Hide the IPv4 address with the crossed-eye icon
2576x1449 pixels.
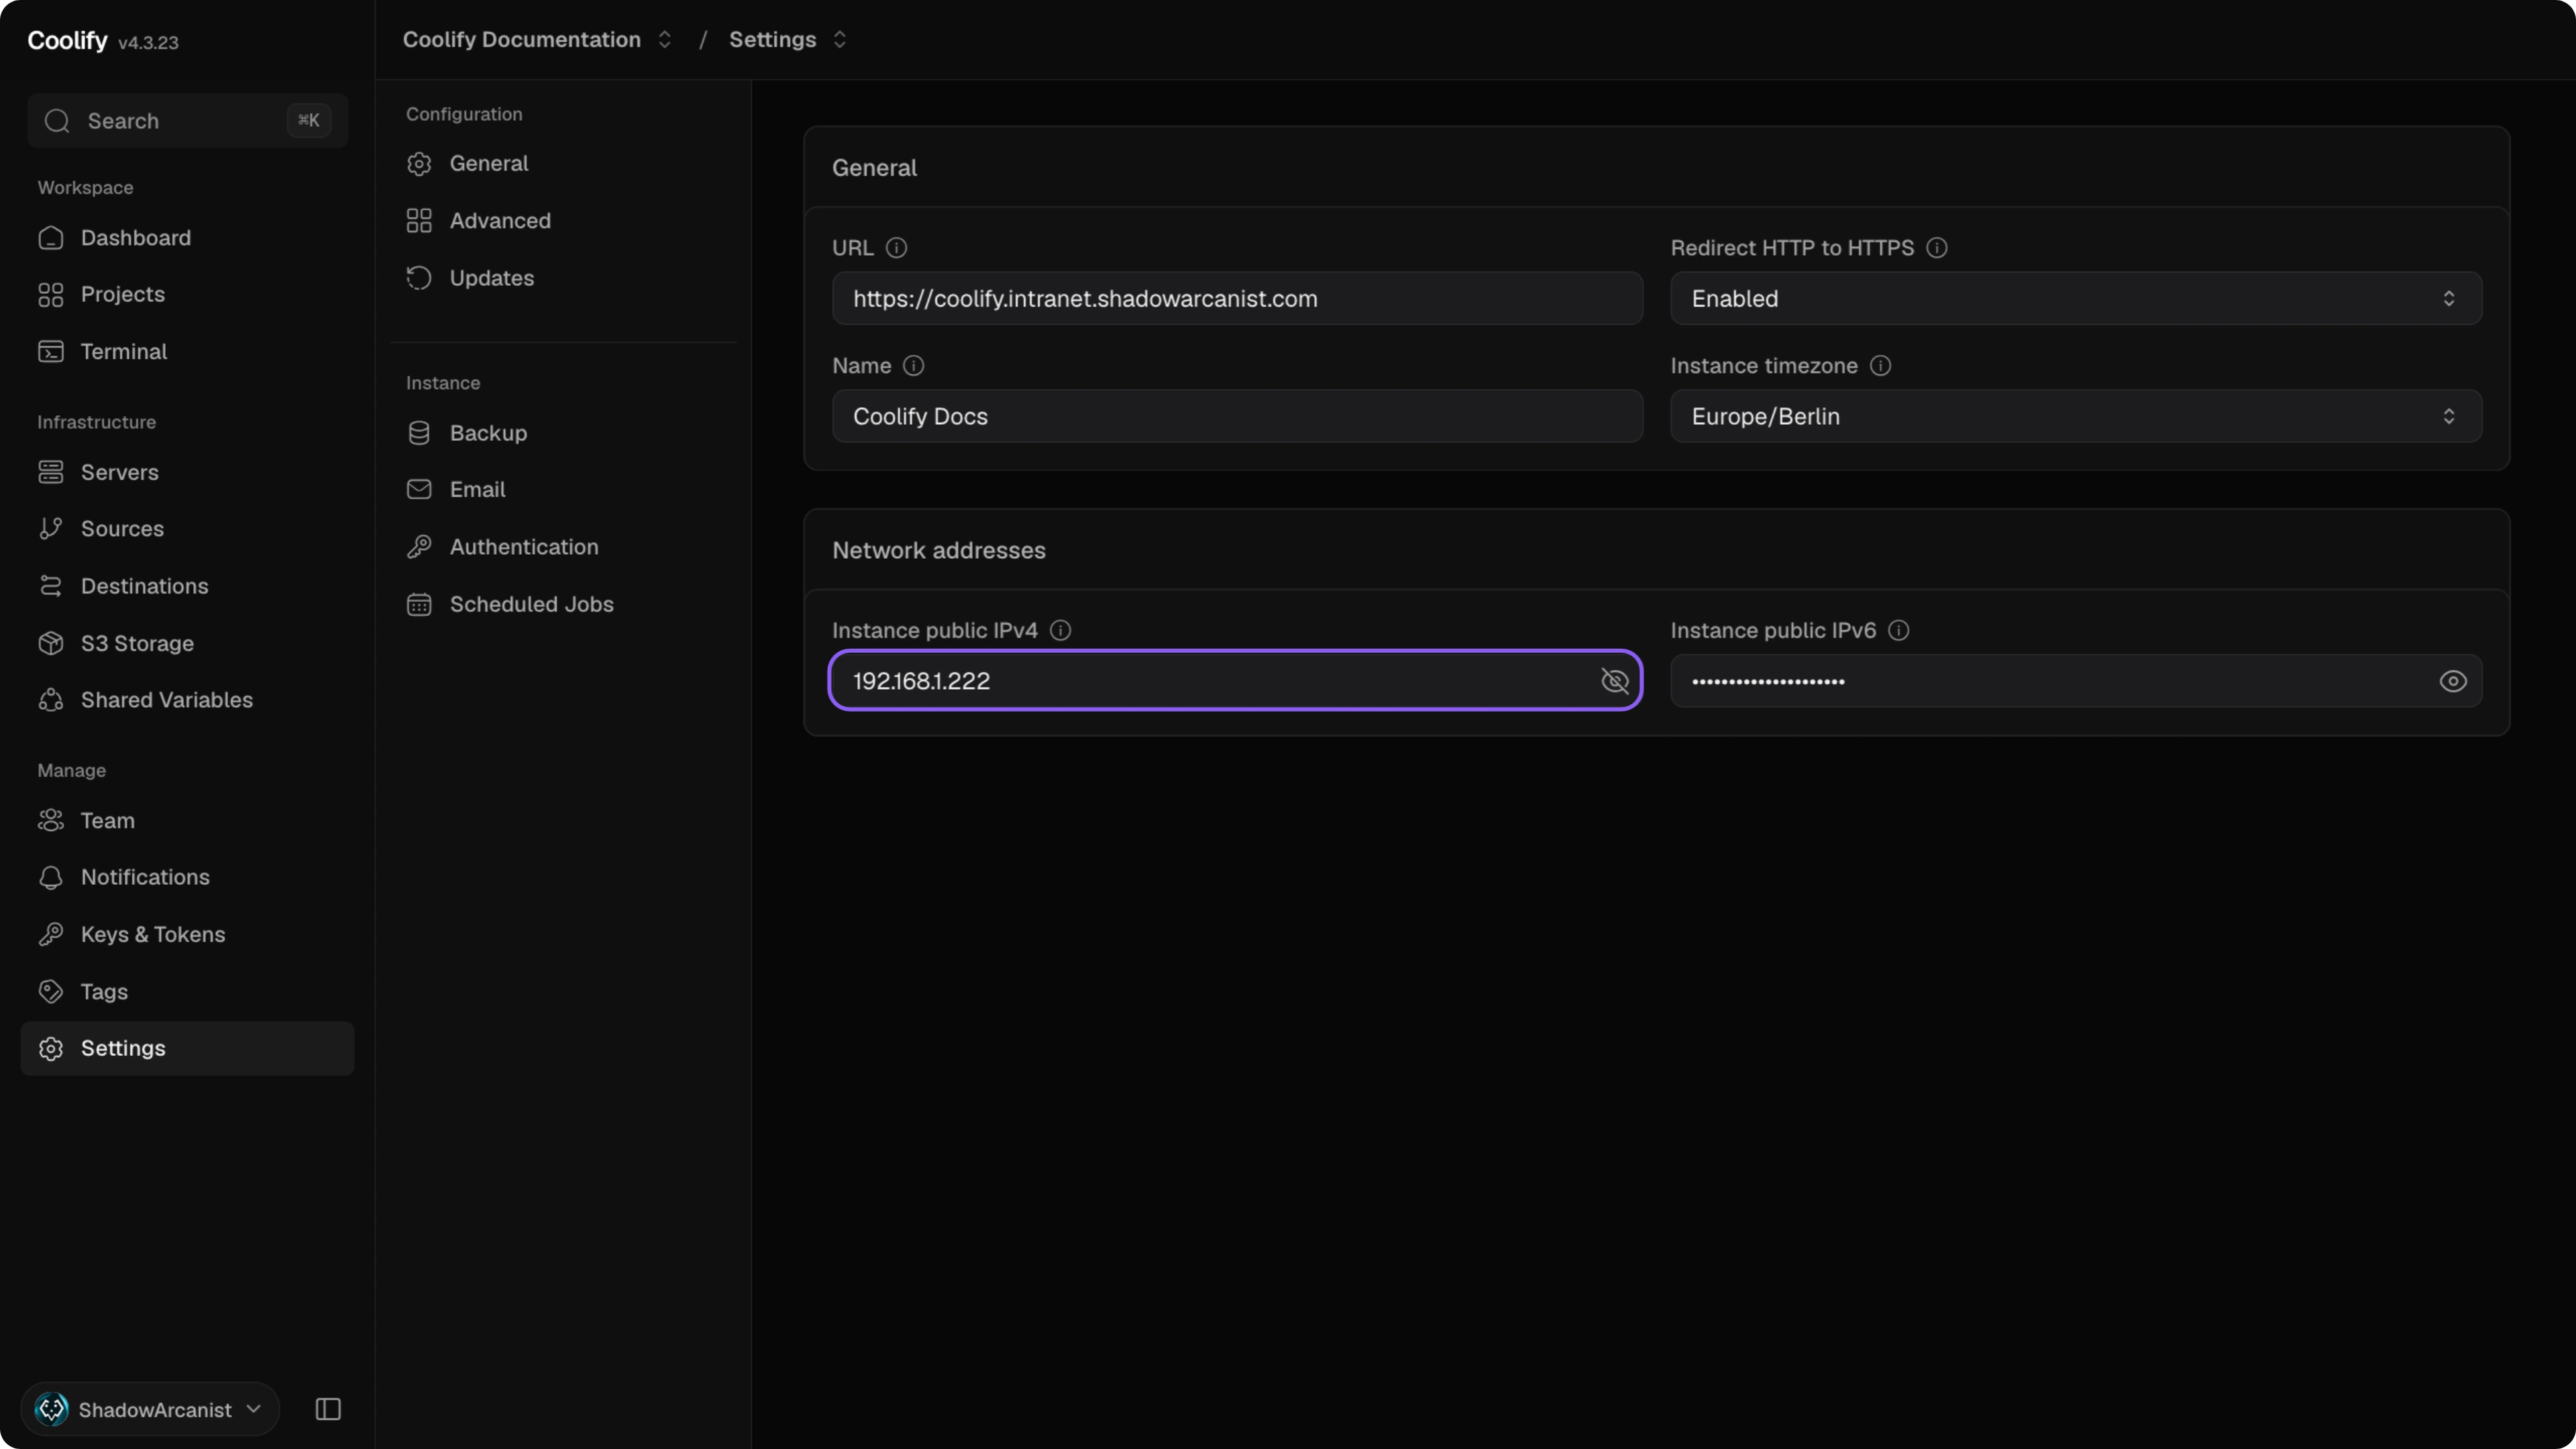pyautogui.click(x=1615, y=681)
